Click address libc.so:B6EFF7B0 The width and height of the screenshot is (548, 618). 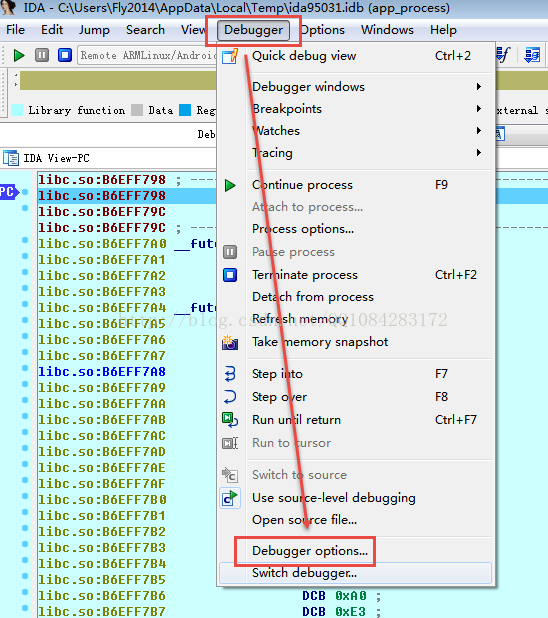pyautogui.click(x=102, y=500)
